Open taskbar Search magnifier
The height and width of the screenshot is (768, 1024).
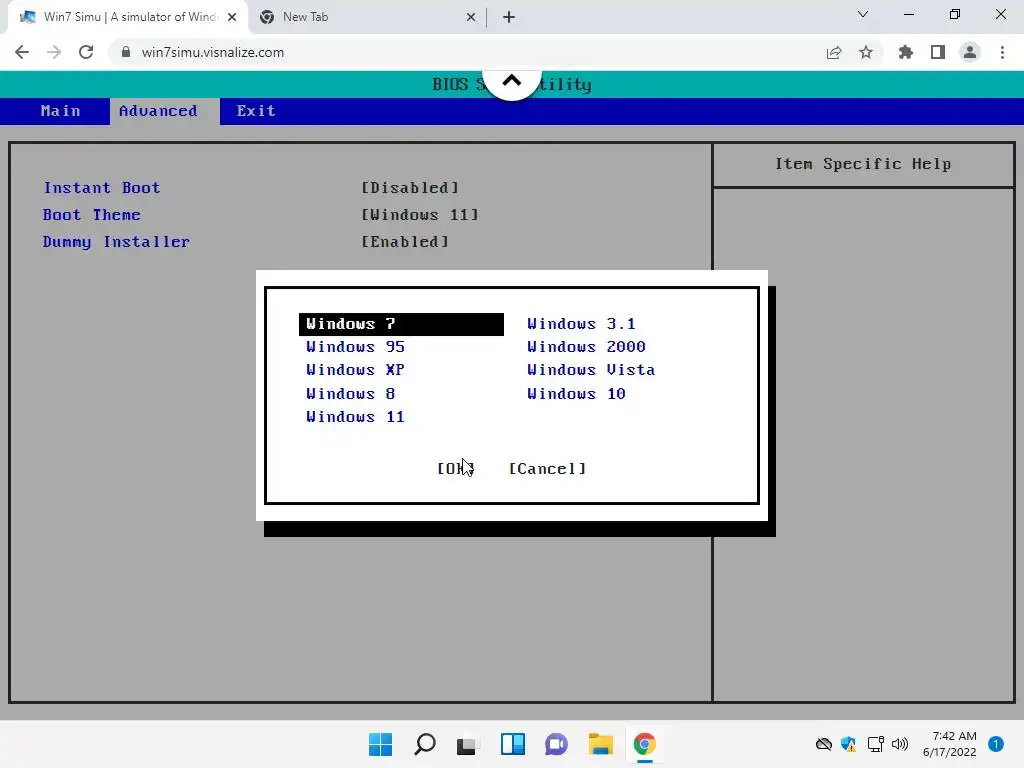point(425,744)
